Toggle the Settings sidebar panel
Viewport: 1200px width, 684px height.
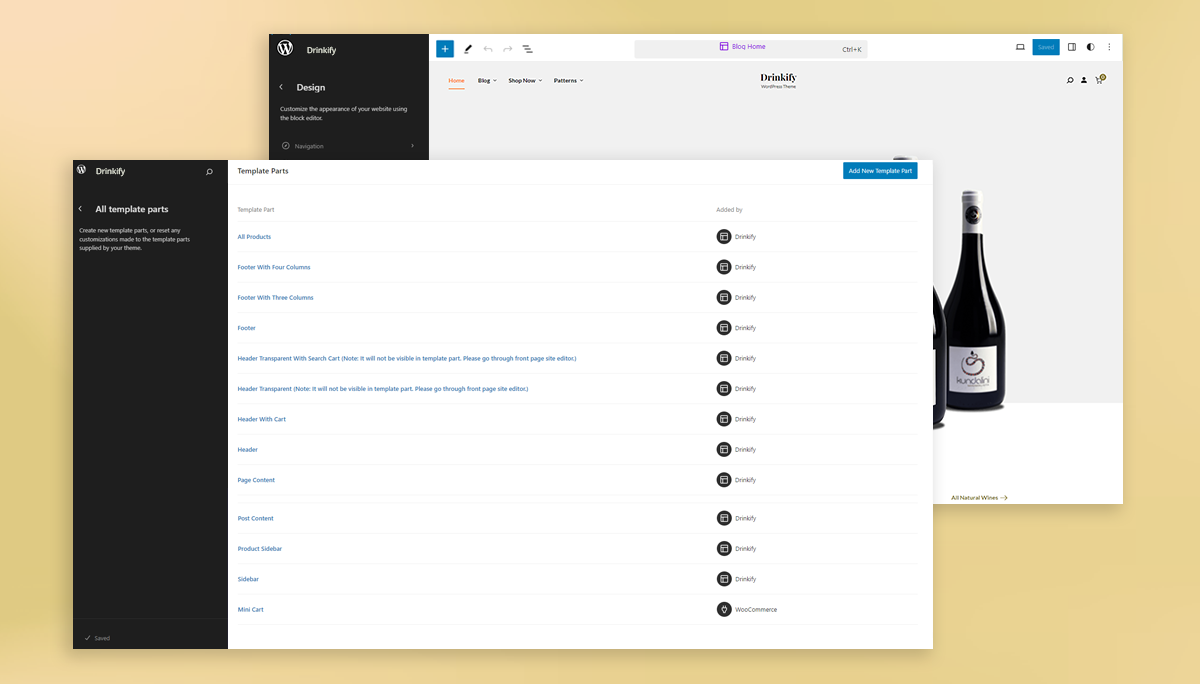click(1071, 46)
